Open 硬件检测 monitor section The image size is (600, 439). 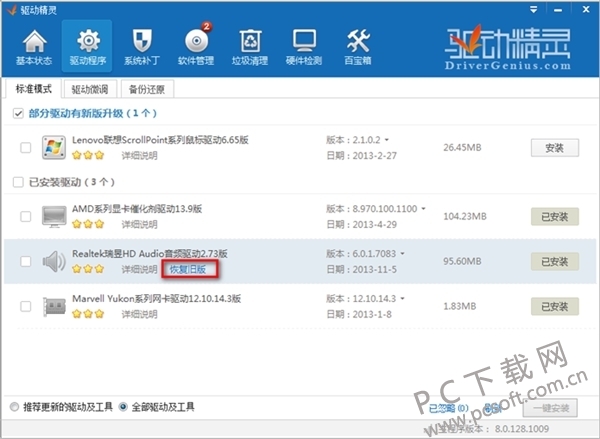304,47
